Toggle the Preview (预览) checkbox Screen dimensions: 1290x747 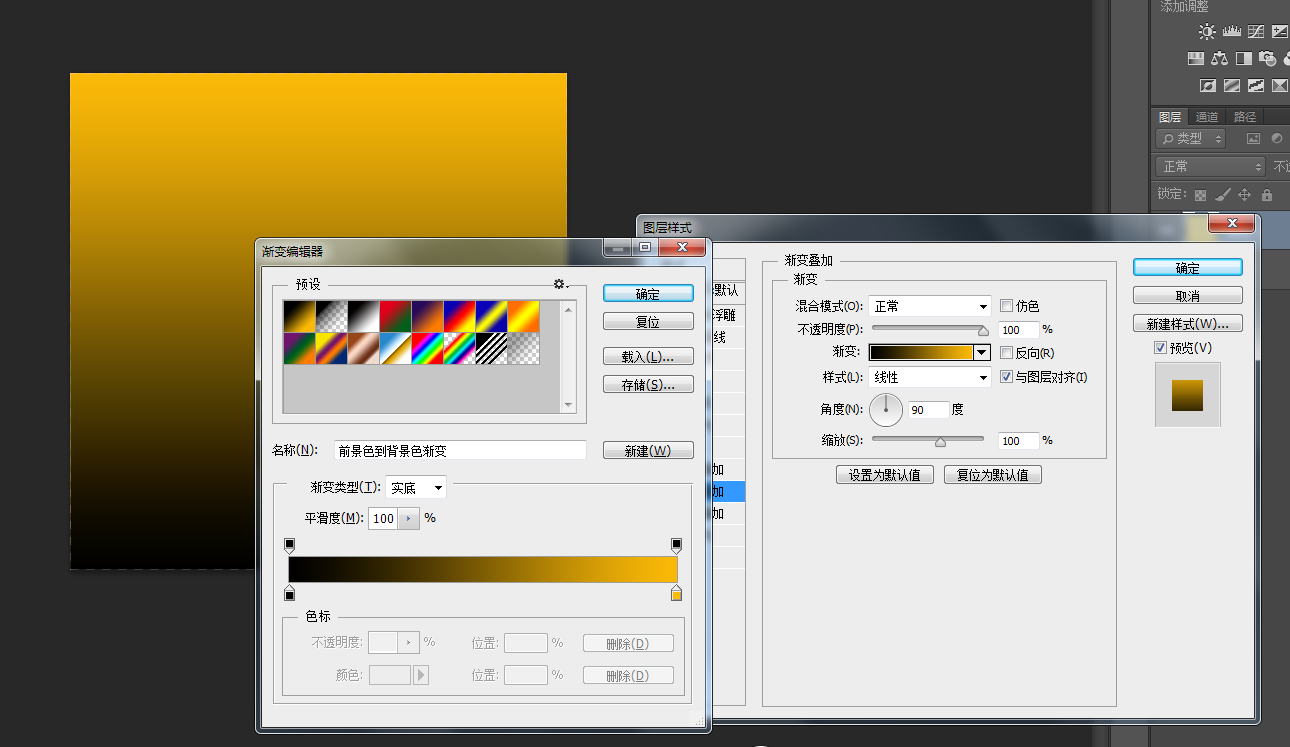(1160, 348)
